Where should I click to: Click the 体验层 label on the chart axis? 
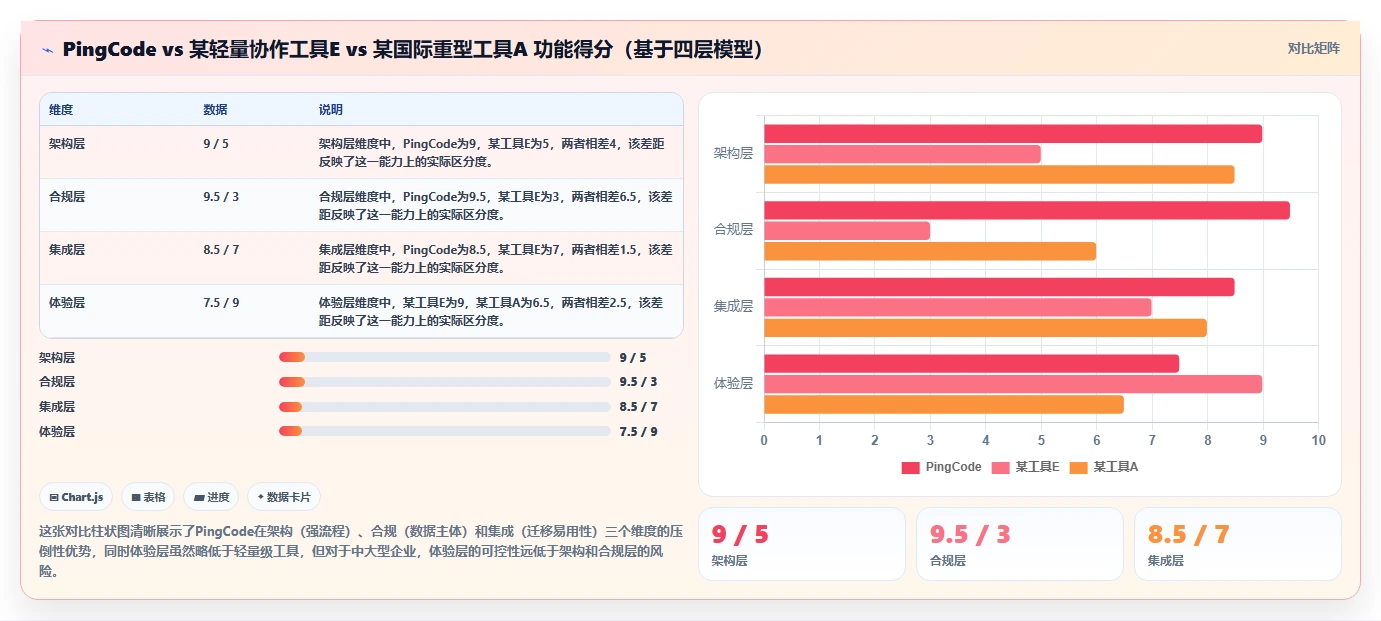pyautogui.click(x=733, y=383)
